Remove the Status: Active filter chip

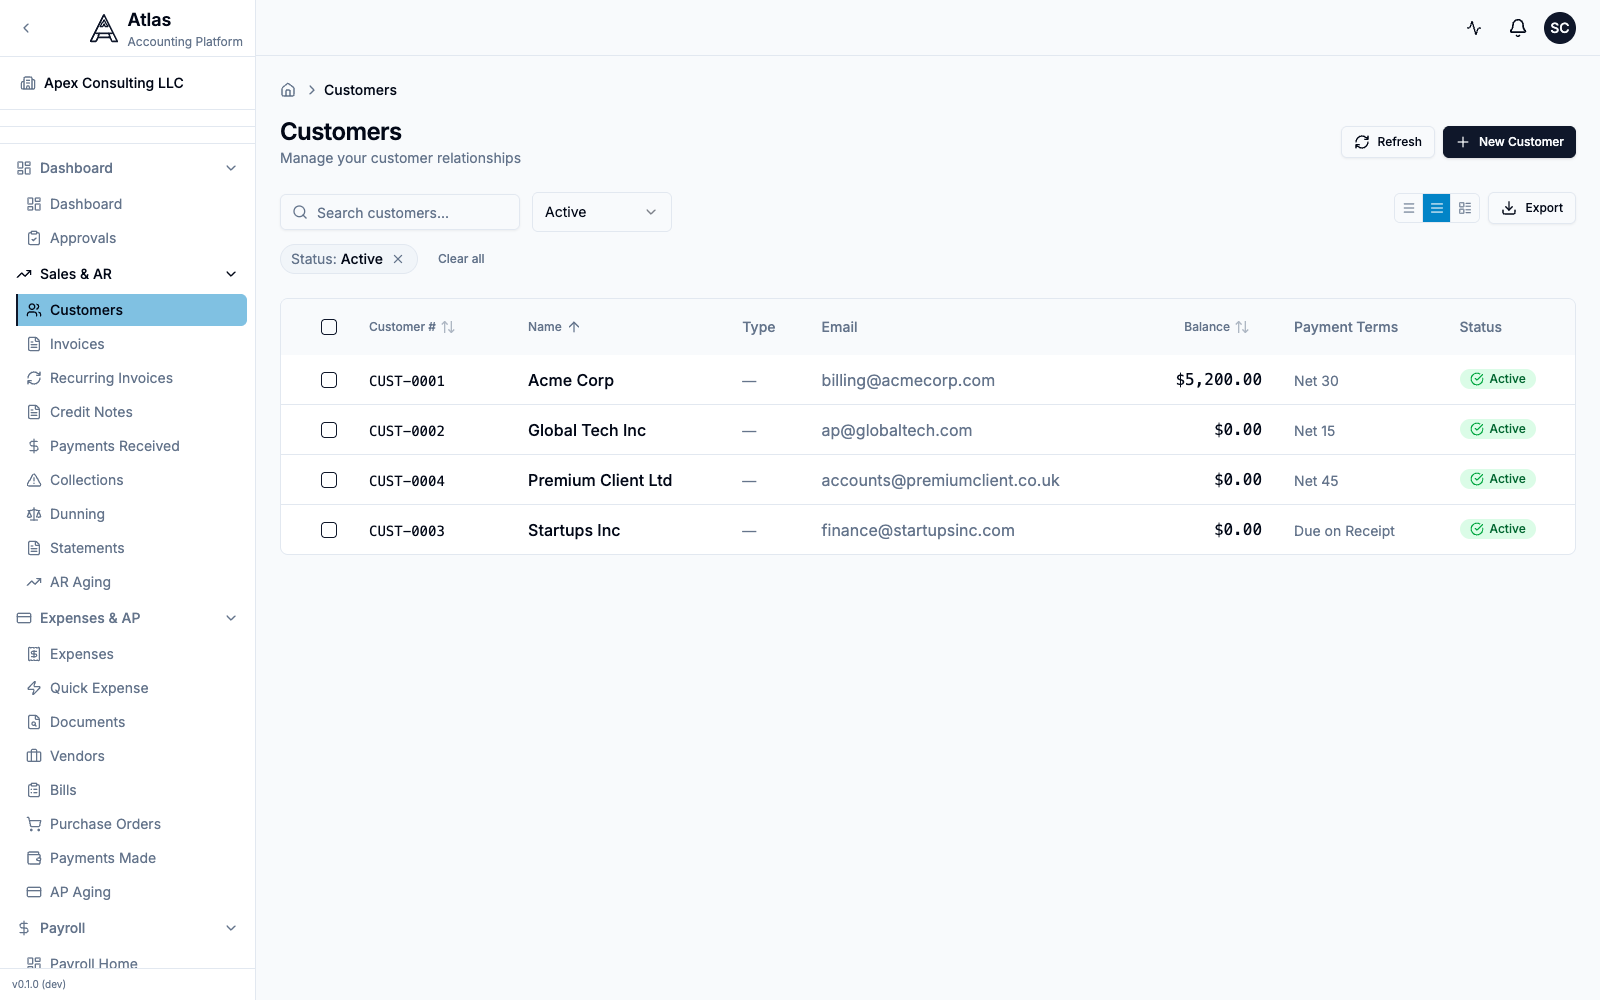(x=398, y=259)
